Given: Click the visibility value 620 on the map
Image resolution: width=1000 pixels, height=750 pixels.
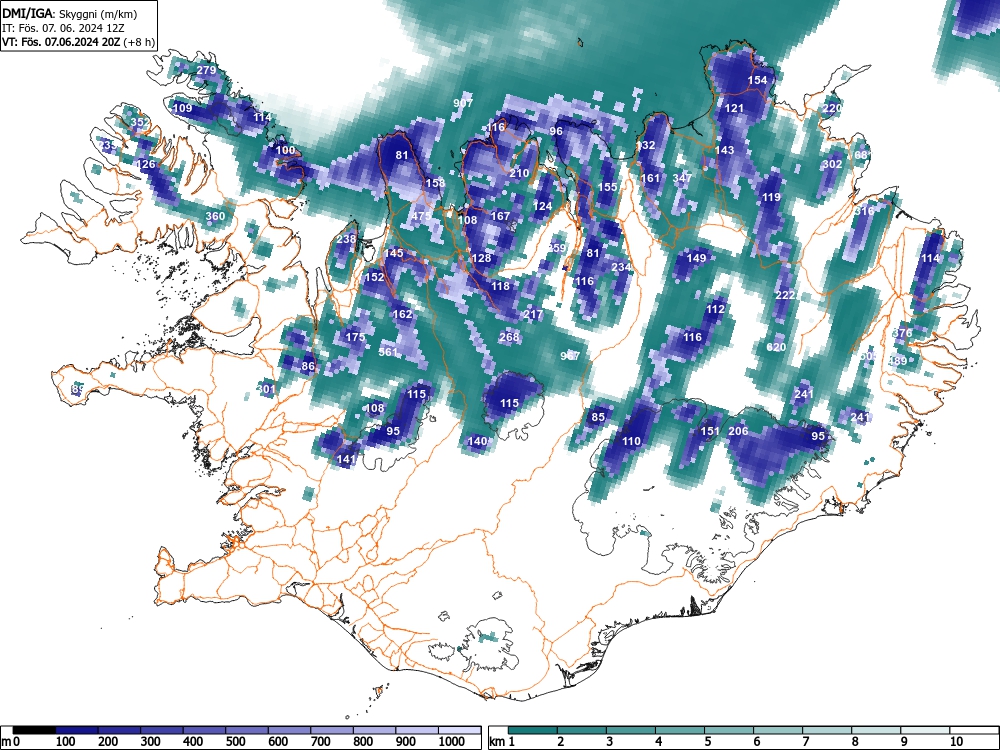Looking at the screenshot, I should coord(776,347).
